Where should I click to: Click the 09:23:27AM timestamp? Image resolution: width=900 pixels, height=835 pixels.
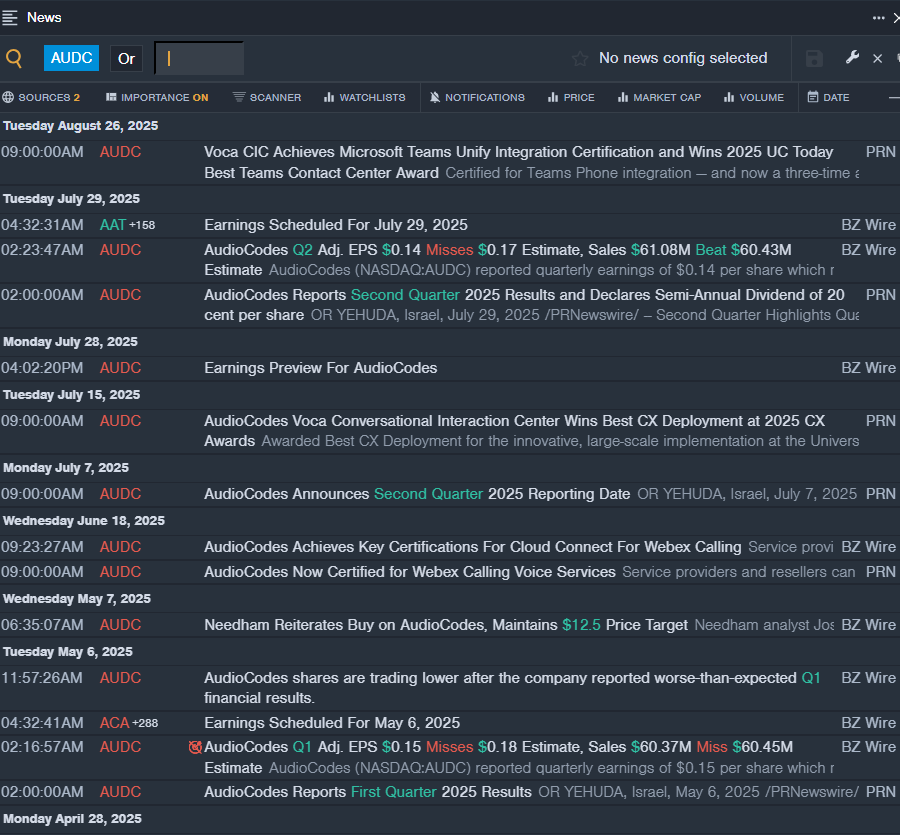[x=42, y=547]
